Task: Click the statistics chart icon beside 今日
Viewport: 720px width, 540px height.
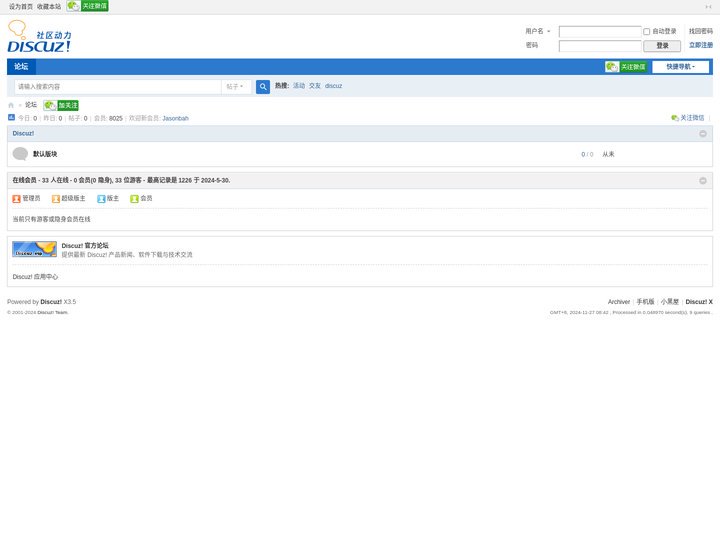Action: pyautogui.click(x=11, y=118)
